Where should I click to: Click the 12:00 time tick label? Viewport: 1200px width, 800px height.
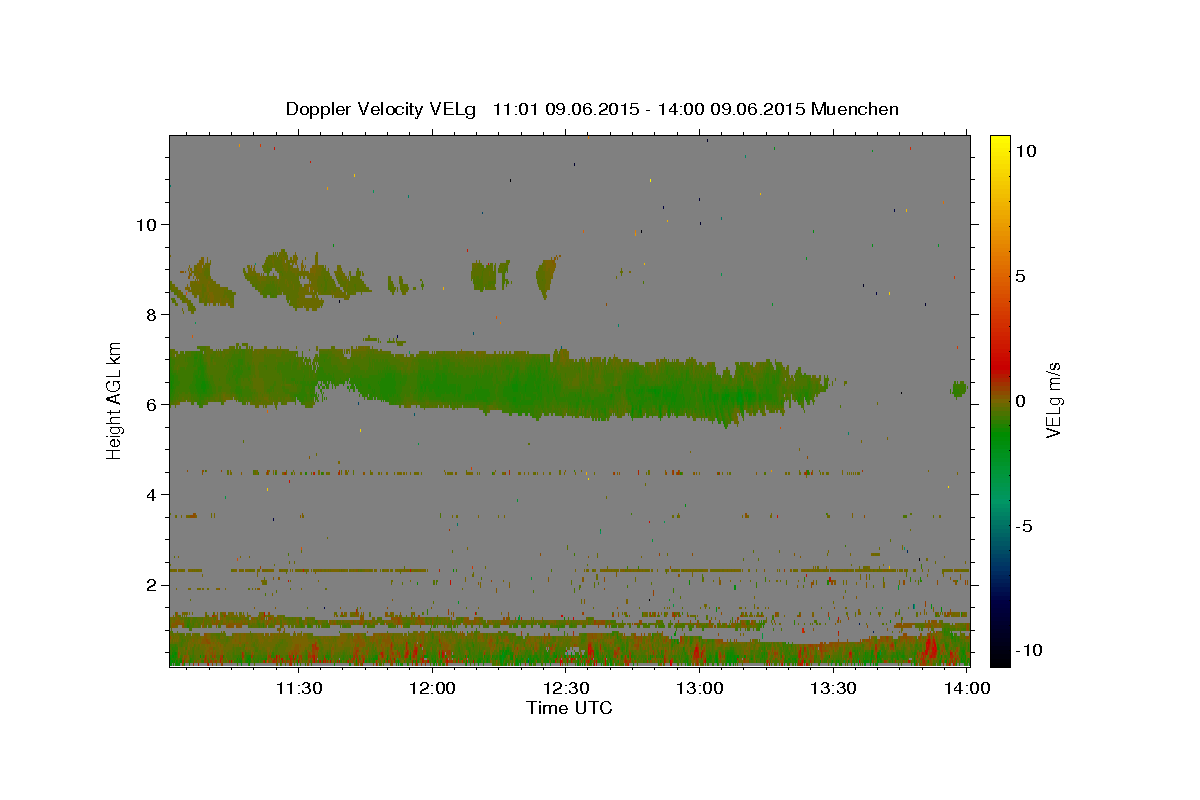click(433, 688)
